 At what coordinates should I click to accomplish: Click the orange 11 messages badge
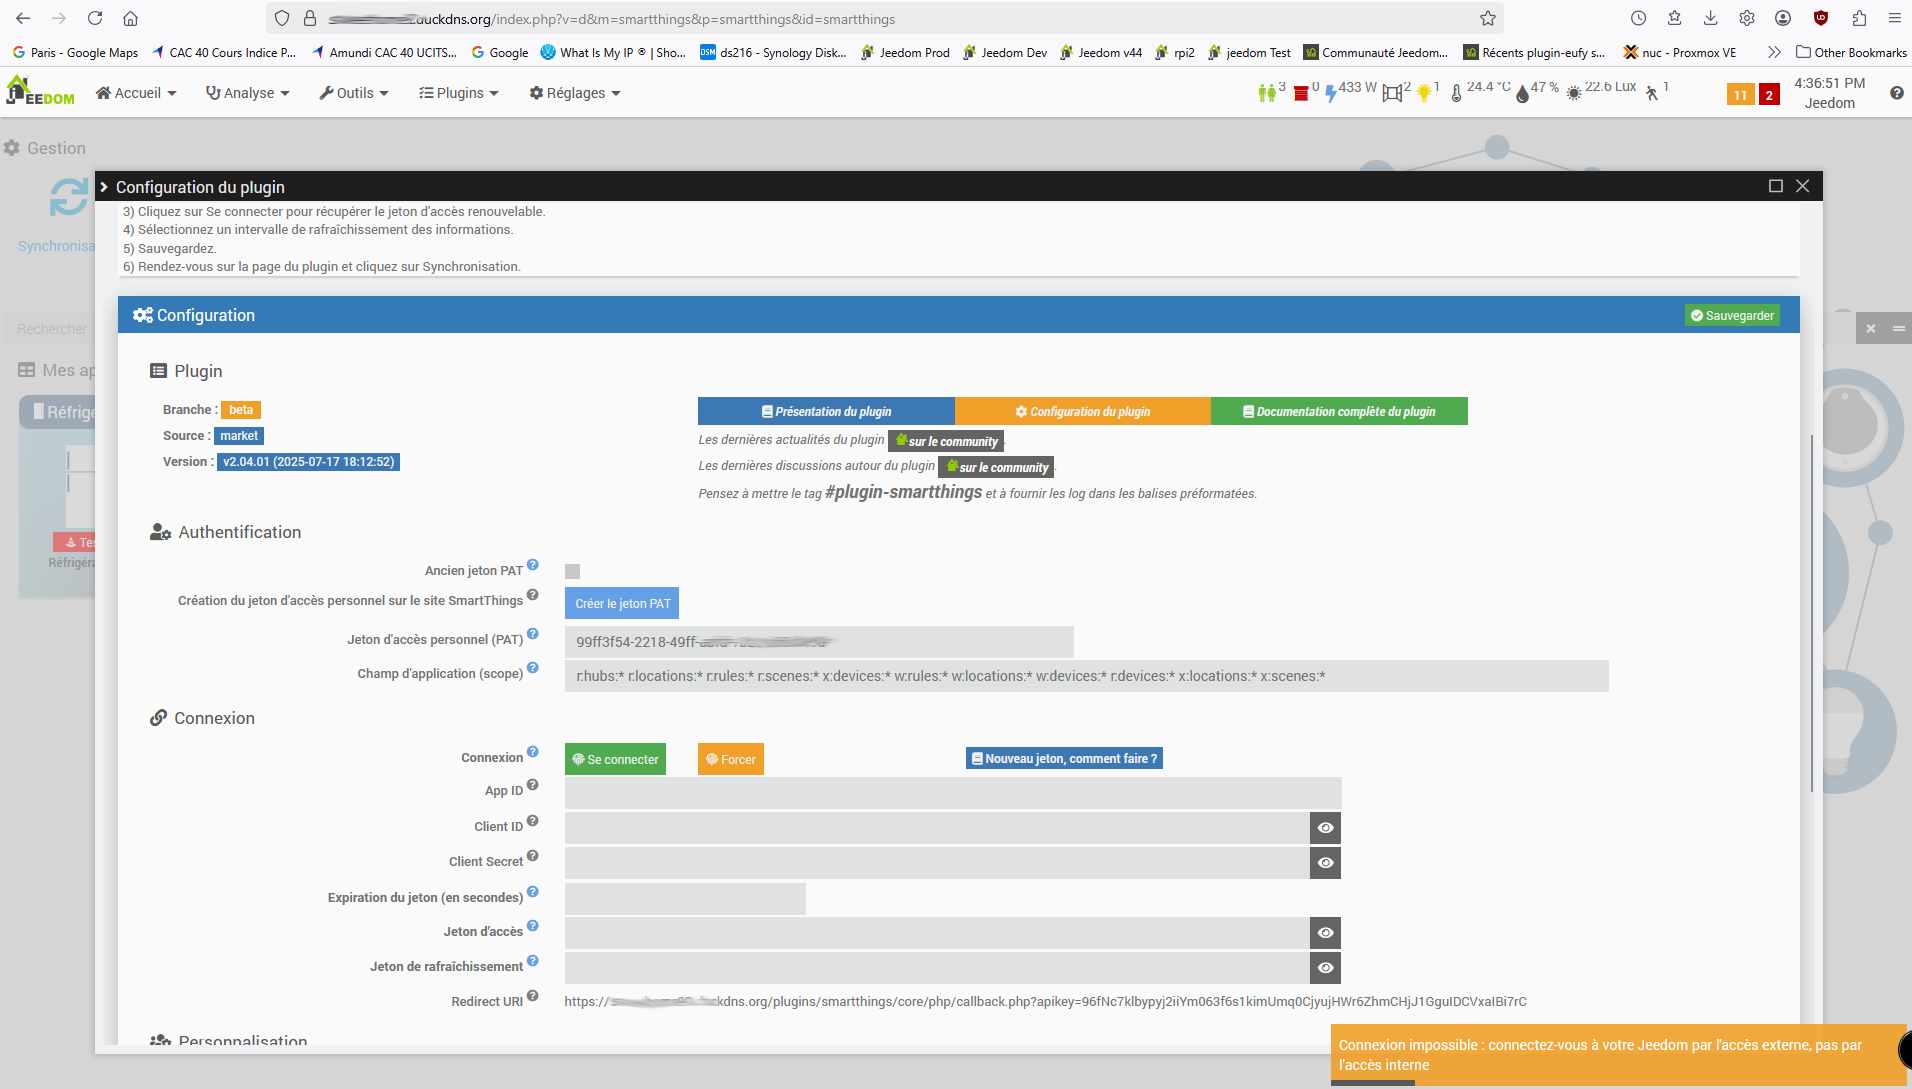(x=1740, y=94)
